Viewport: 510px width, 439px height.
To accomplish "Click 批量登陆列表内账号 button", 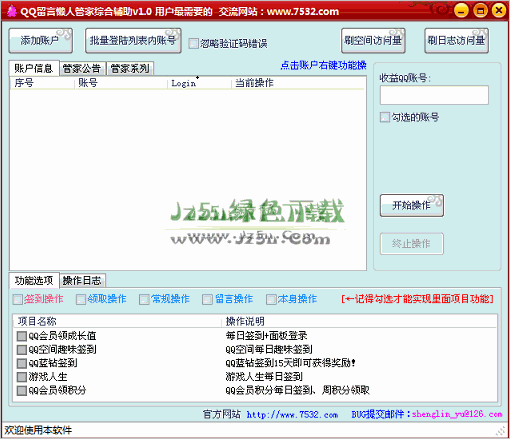I will tap(133, 41).
